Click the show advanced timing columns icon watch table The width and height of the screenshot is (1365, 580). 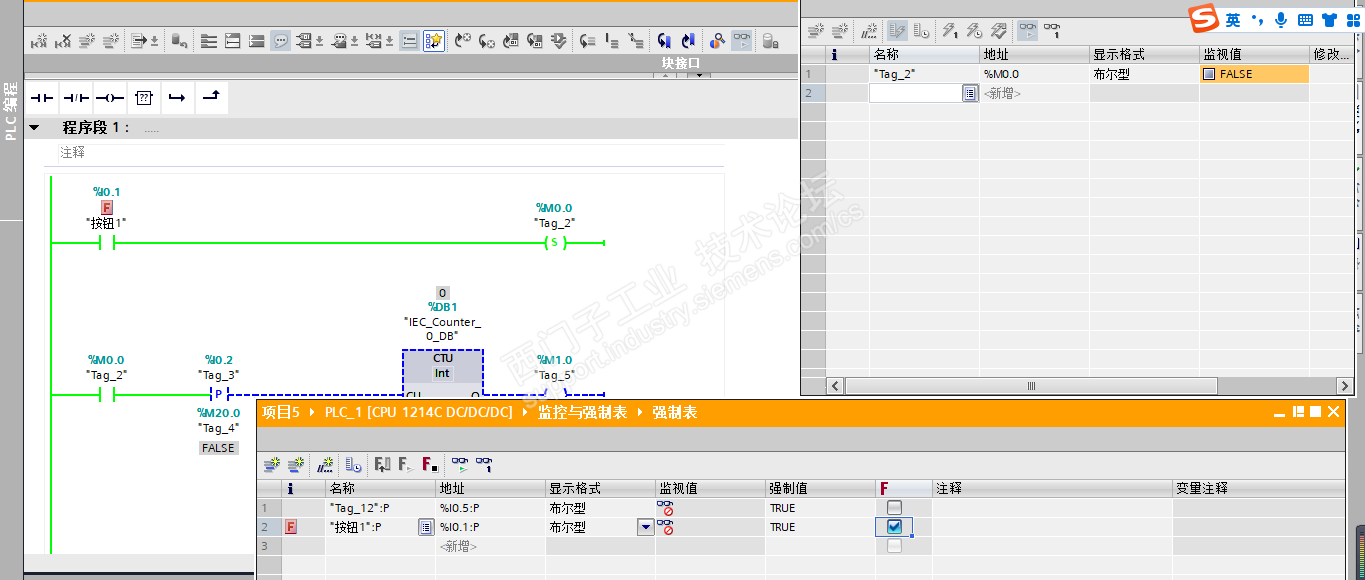(x=923, y=31)
